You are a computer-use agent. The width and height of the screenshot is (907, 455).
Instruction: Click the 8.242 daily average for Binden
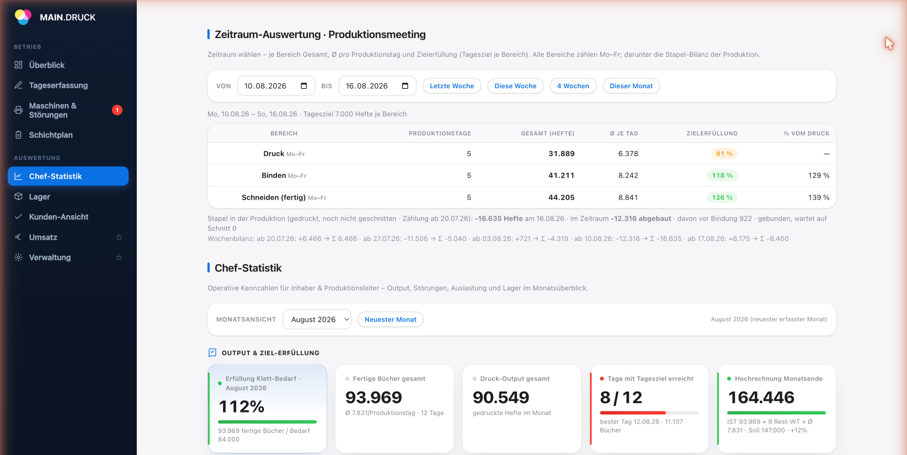point(628,175)
